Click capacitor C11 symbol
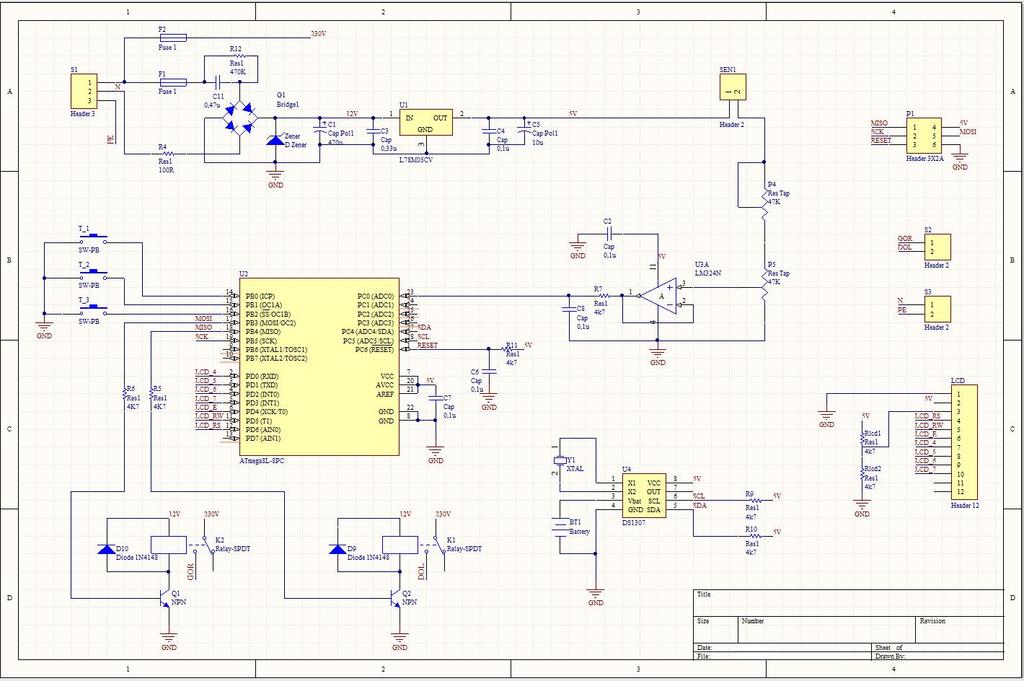Image resolution: width=1024 pixels, height=681 pixels. [x=219, y=82]
